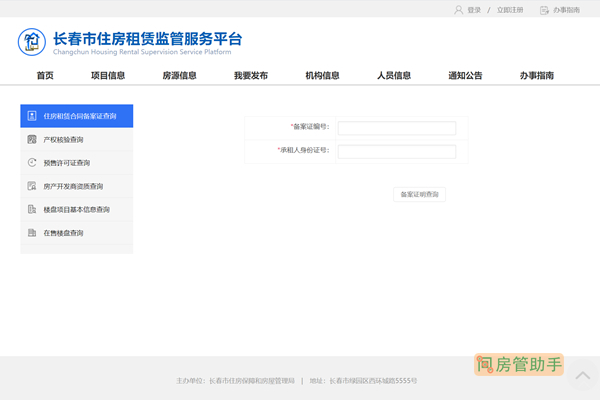
Task: Click the 办事指南 link in top bar
Action: [x=566, y=10]
